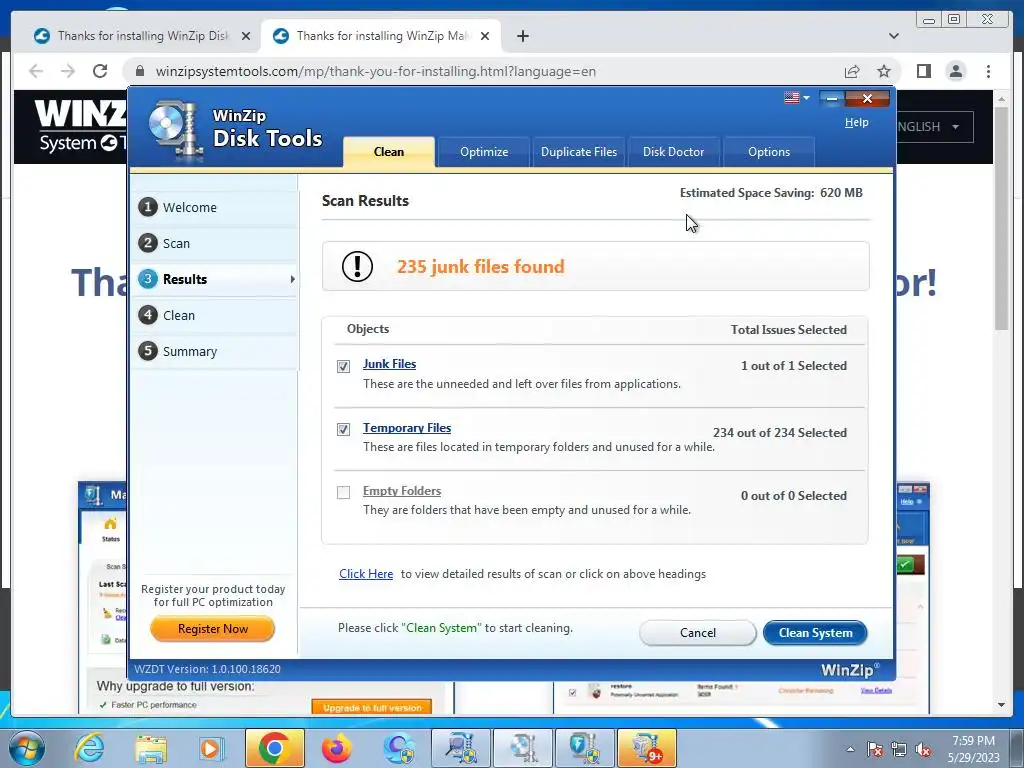1024x768 pixels.
Task: Share this page icon in address bar
Action: point(852,71)
